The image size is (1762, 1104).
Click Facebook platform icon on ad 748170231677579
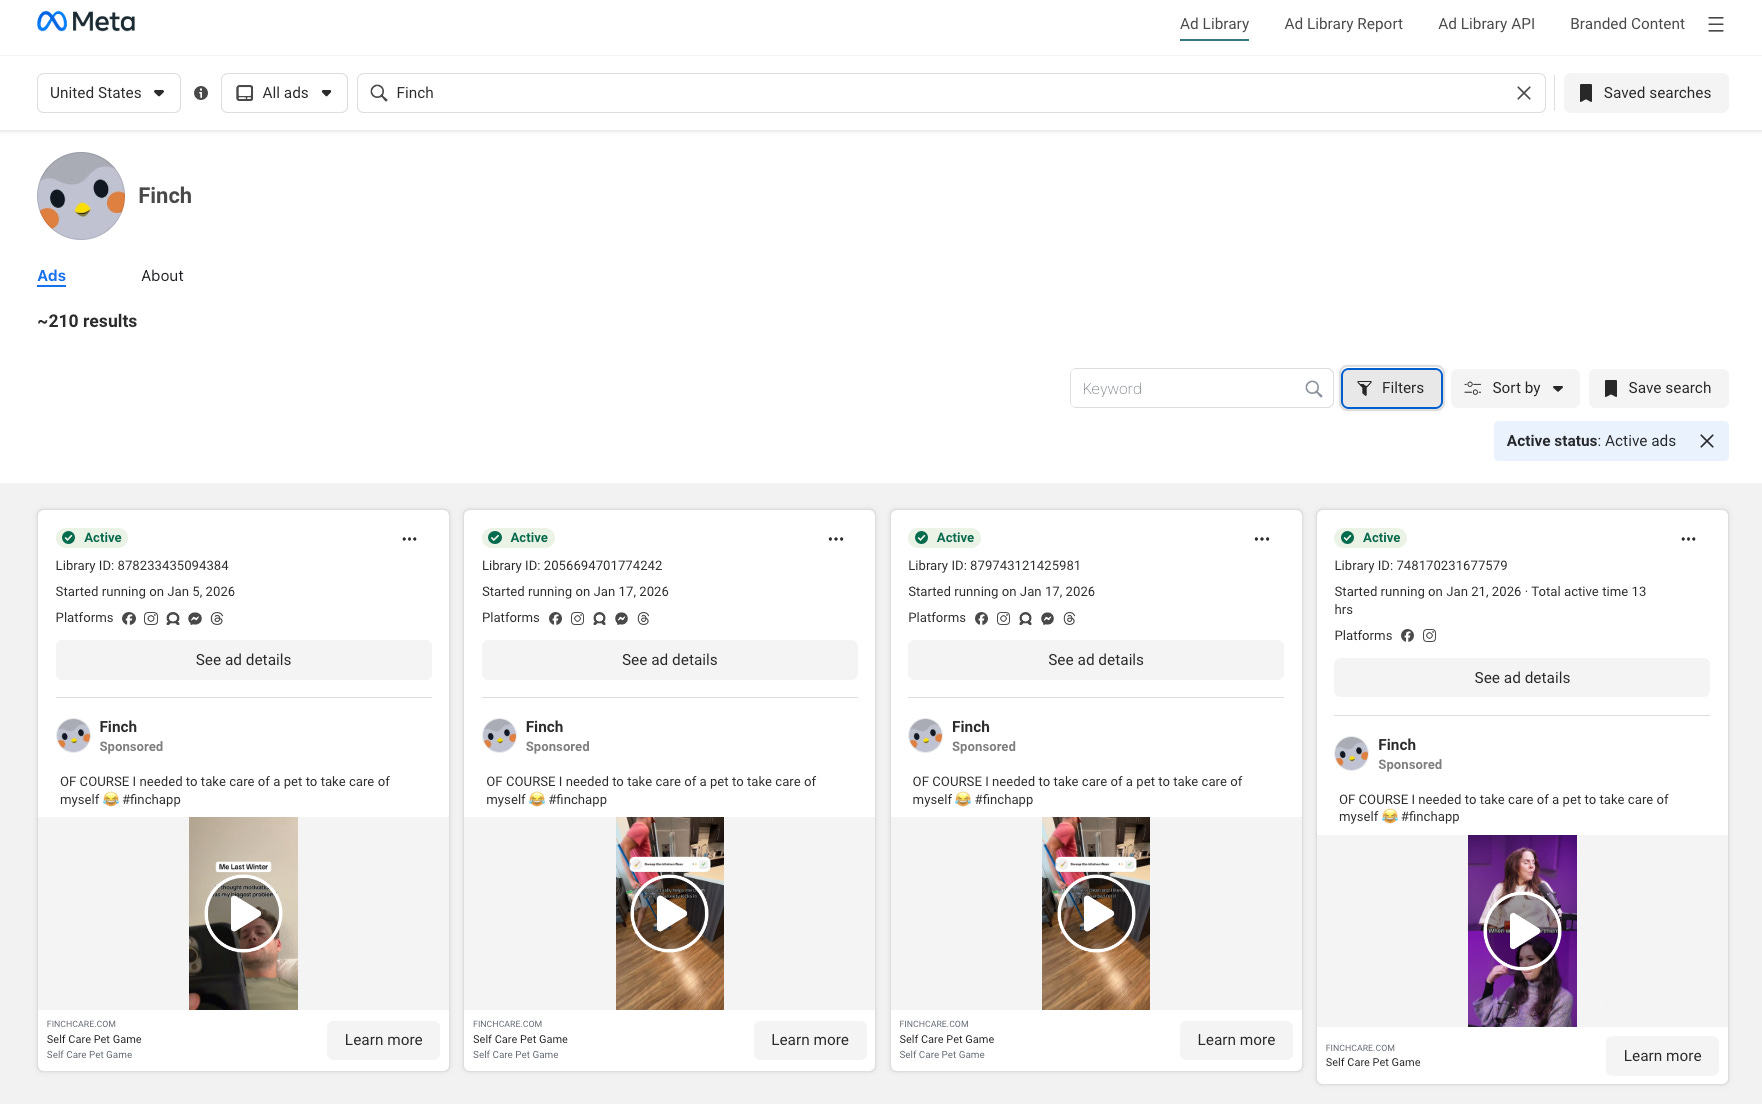1407,636
